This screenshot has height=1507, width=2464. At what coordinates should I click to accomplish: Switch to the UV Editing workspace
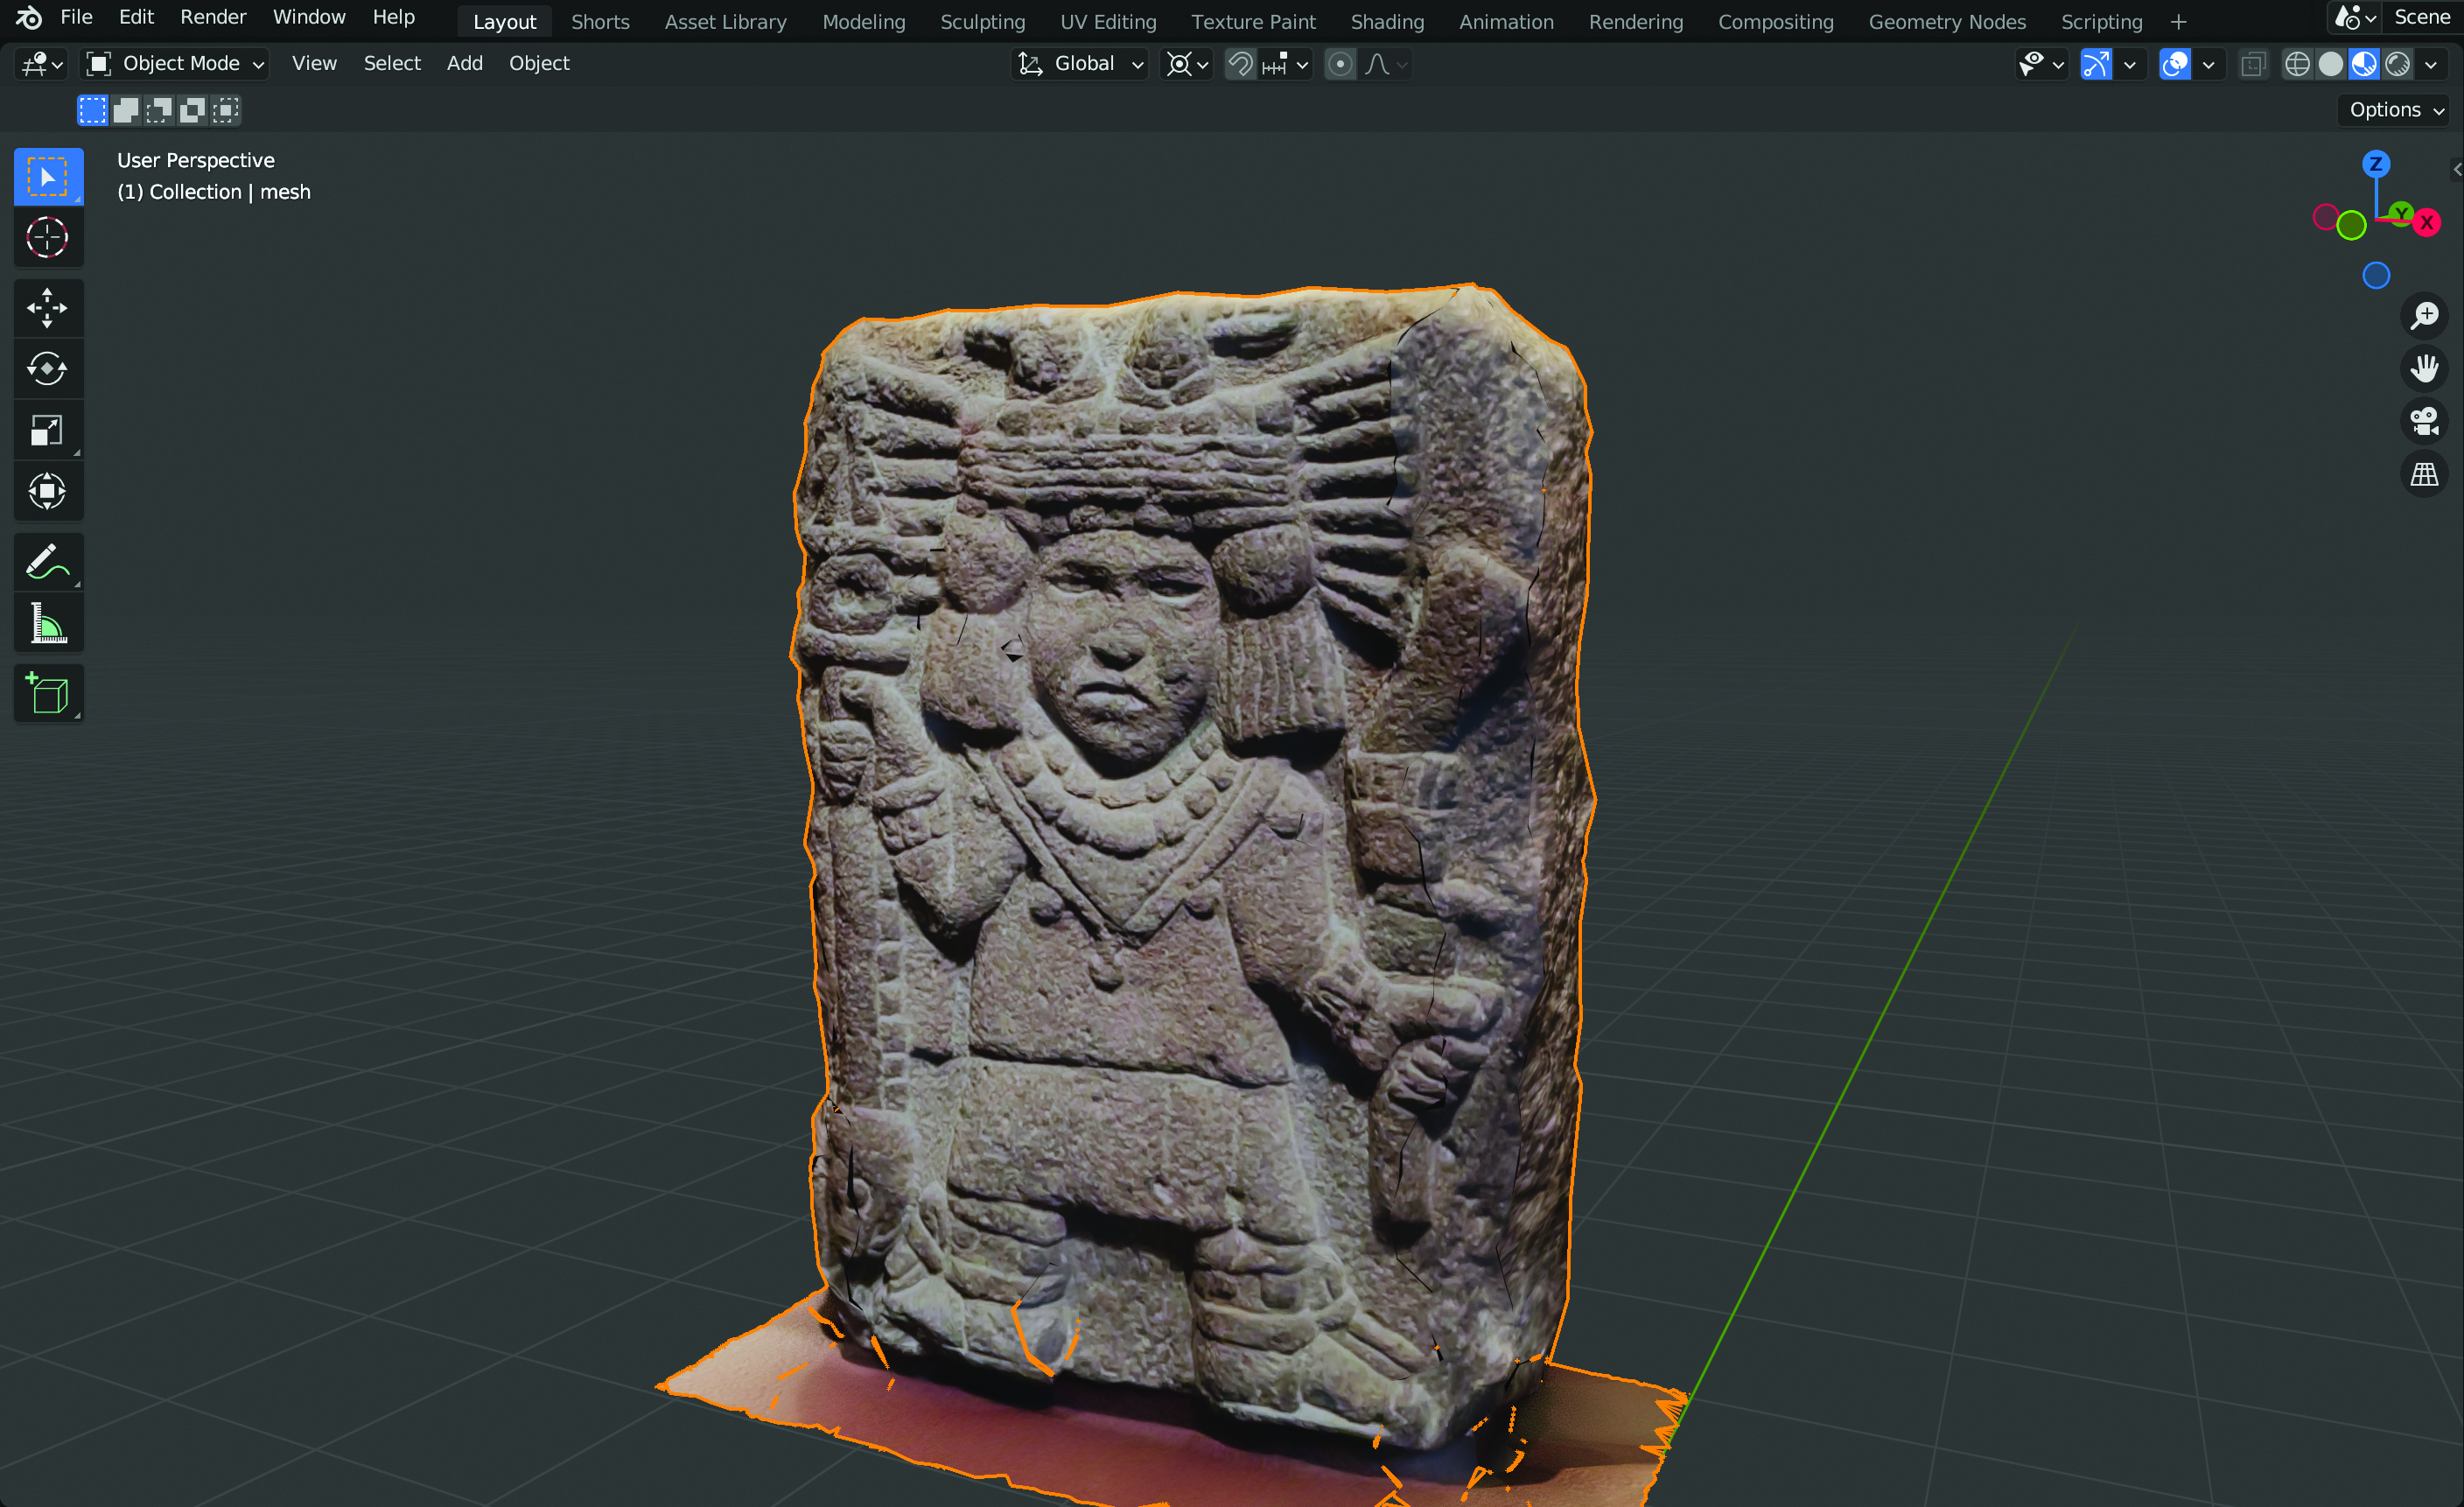[1108, 21]
